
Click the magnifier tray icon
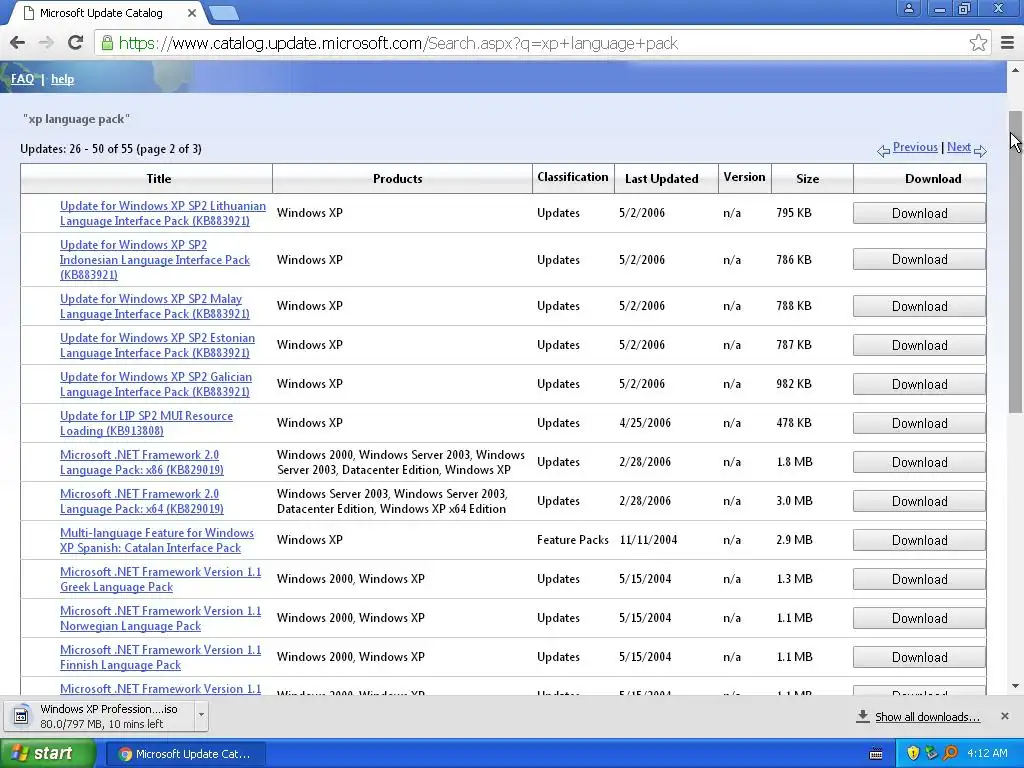[950, 753]
